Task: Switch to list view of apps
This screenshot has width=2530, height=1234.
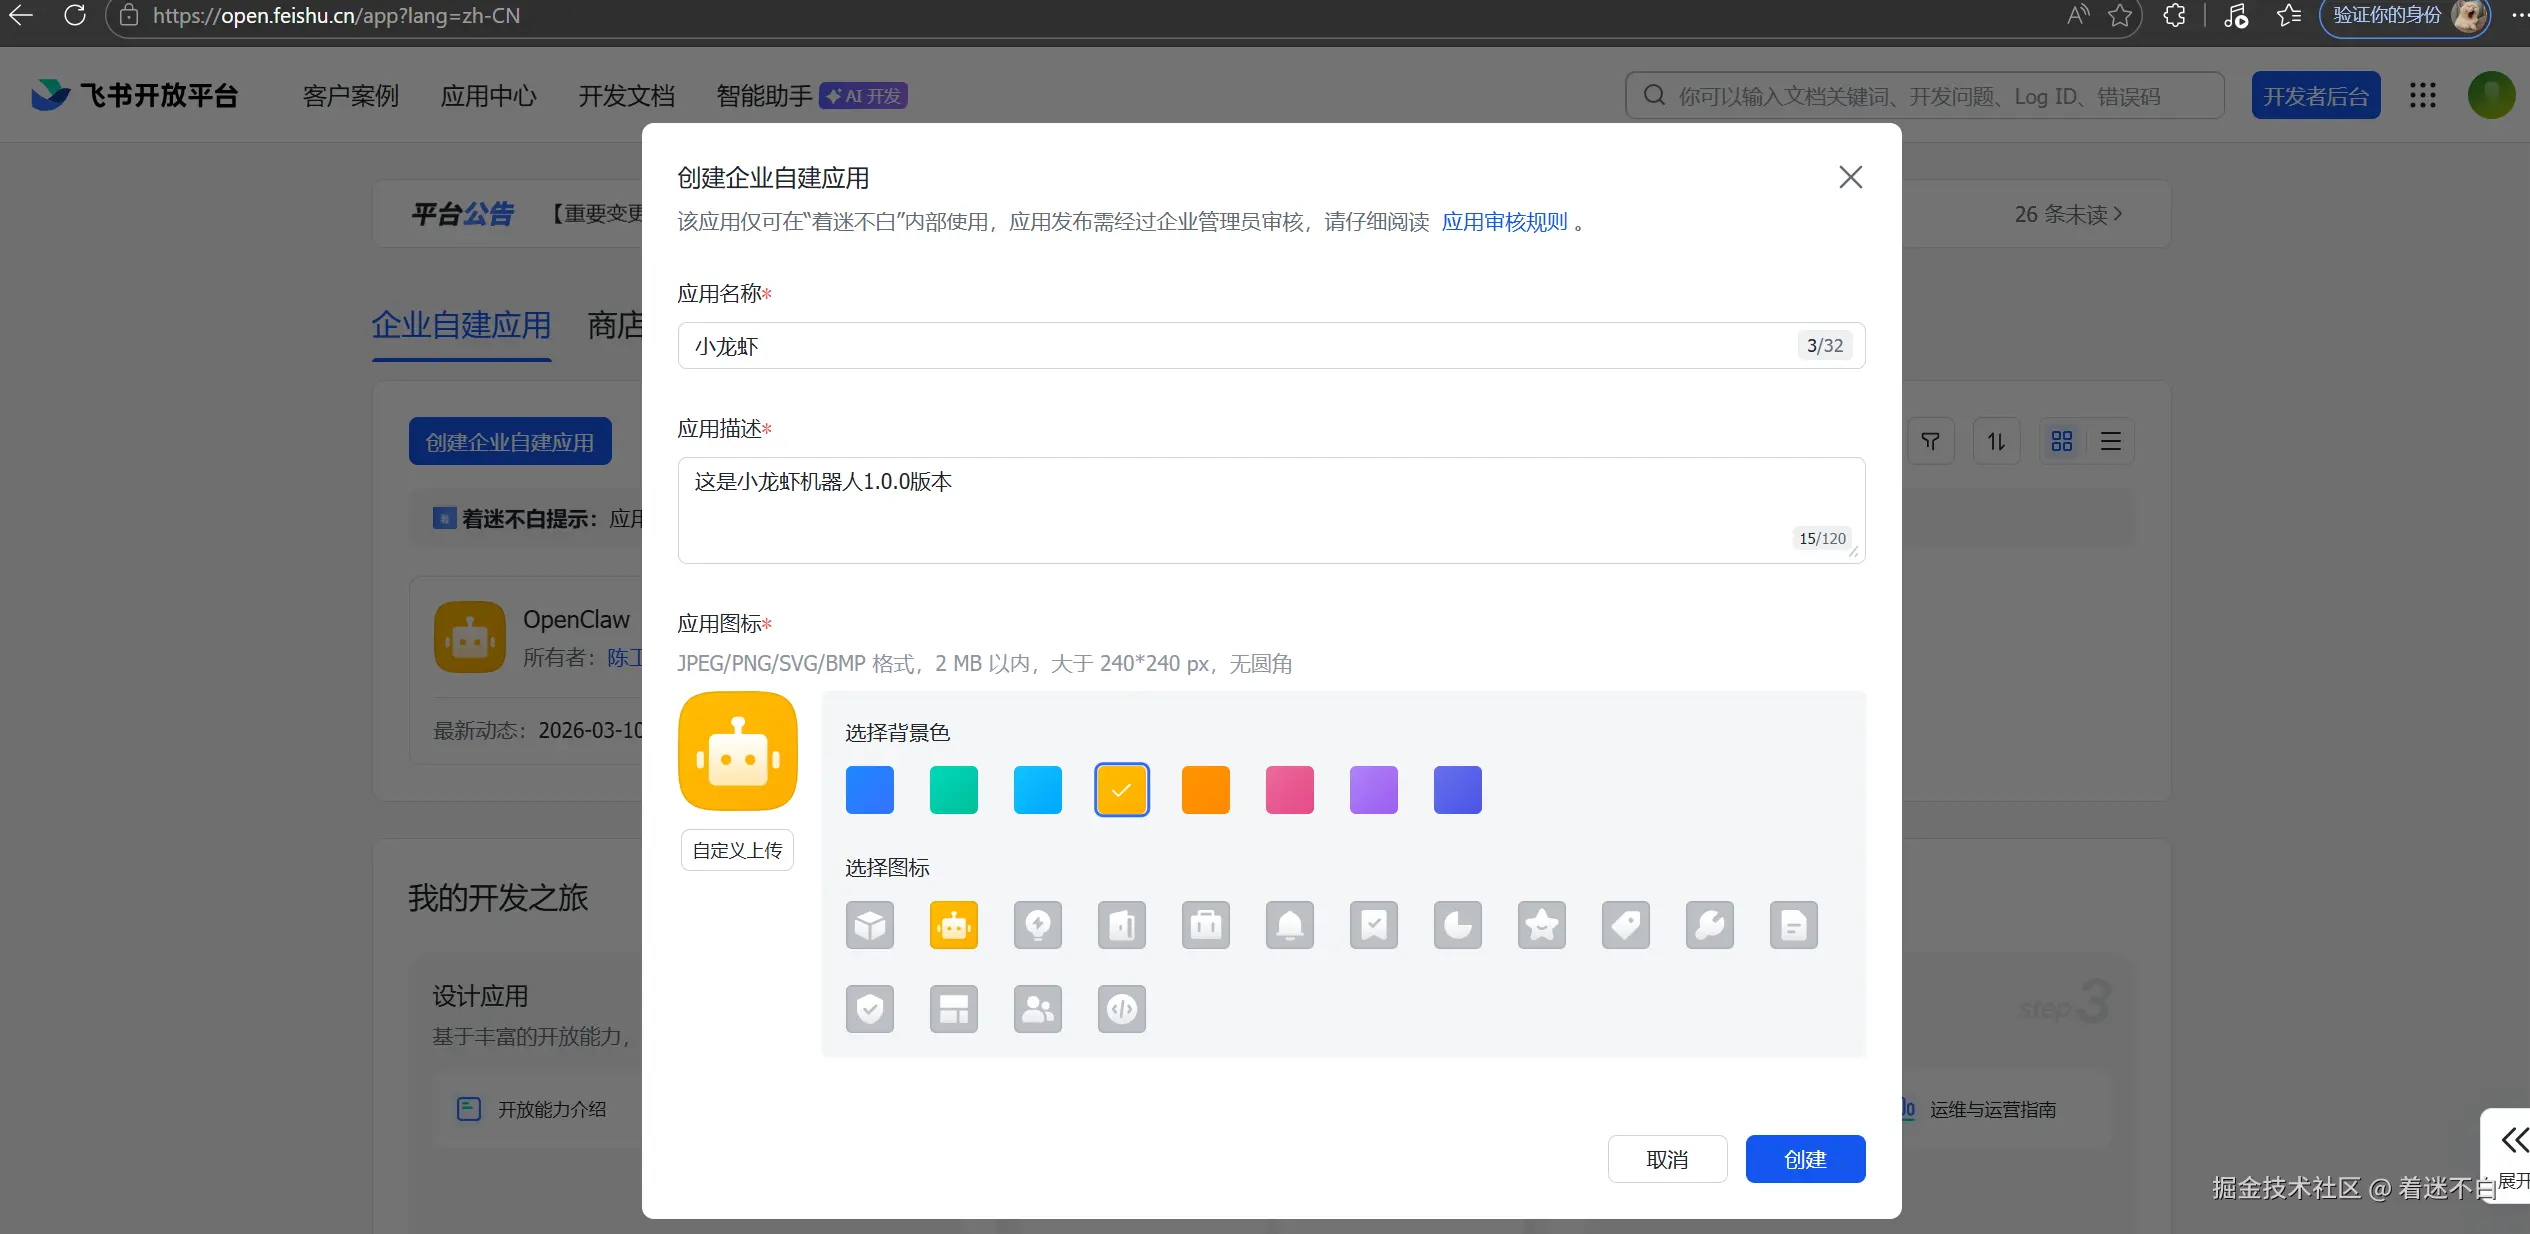Action: 2110,441
